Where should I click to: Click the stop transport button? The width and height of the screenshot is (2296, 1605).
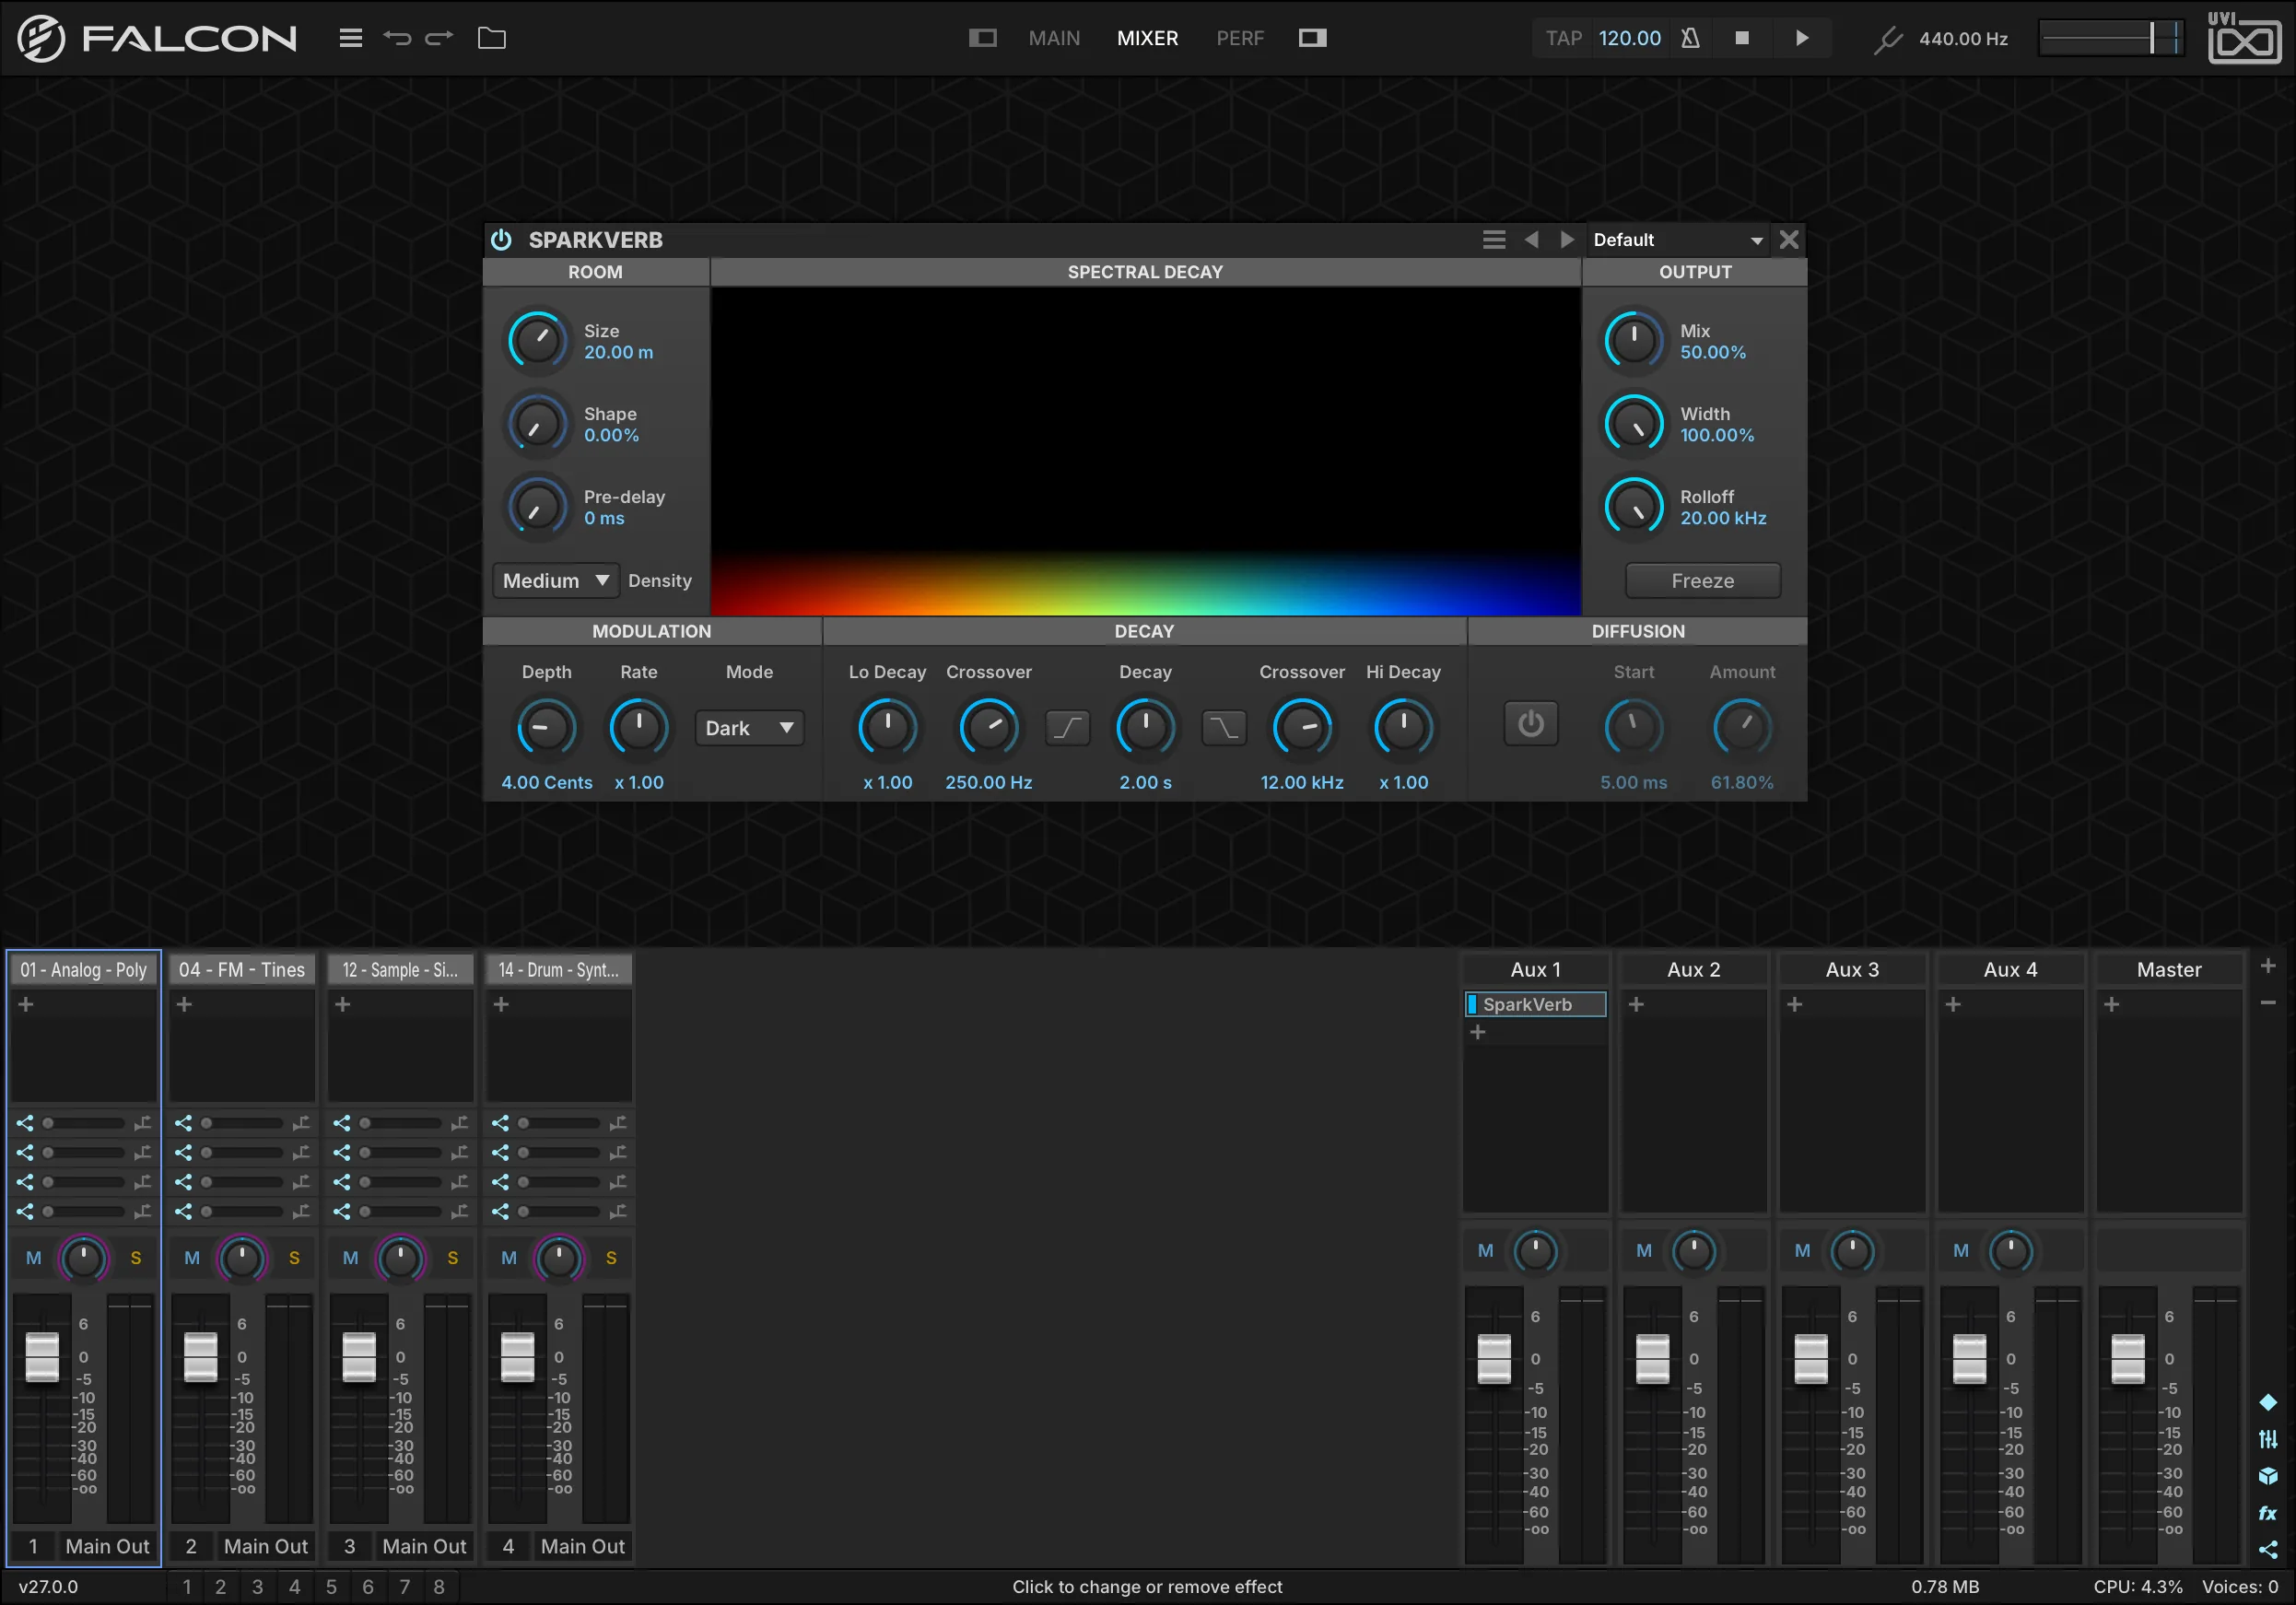point(1742,38)
